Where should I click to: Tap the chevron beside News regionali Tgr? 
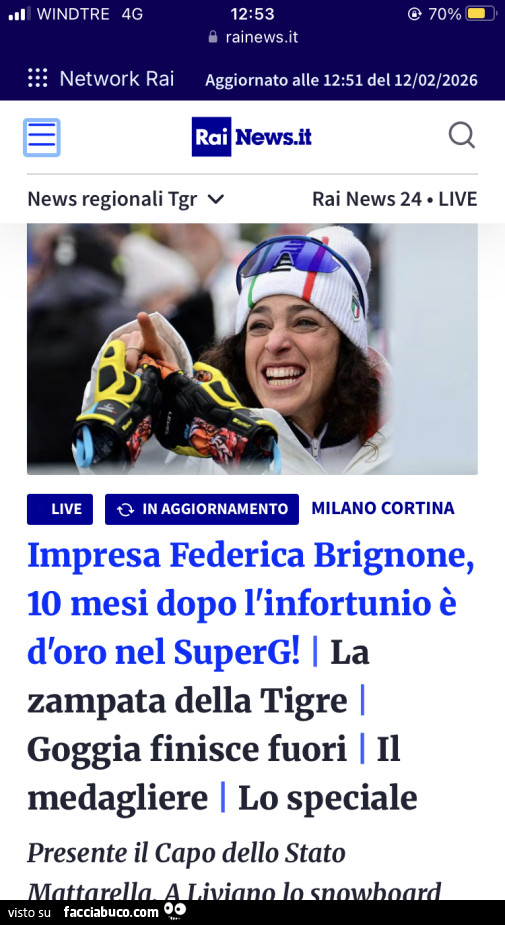click(217, 199)
